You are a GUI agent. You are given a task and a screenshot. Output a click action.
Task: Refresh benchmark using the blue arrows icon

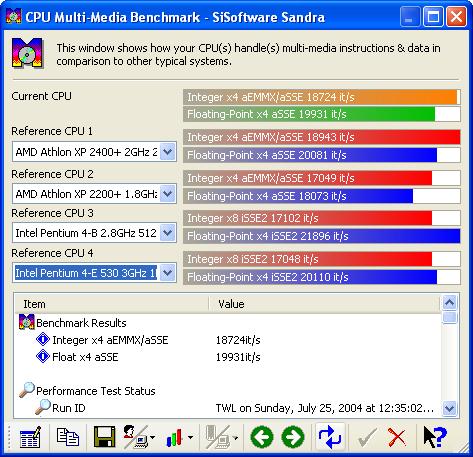coord(330,437)
